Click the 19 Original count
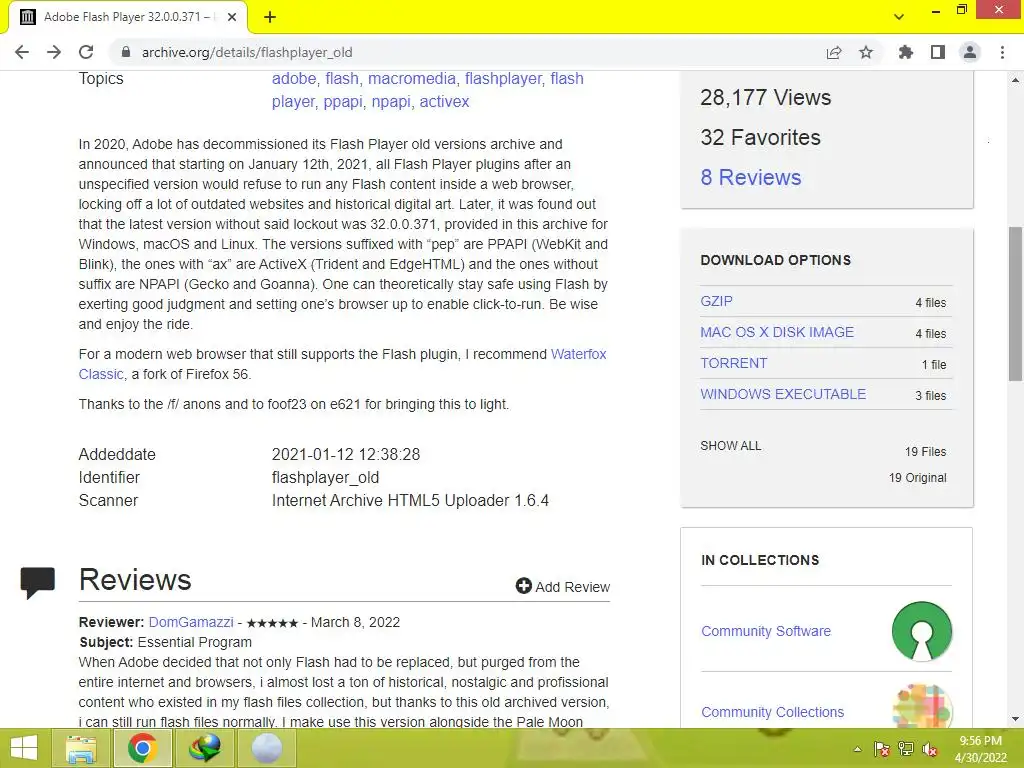The height and width of the screenshot is (768, 1024). pyautogui.click(x=917, y=477)
